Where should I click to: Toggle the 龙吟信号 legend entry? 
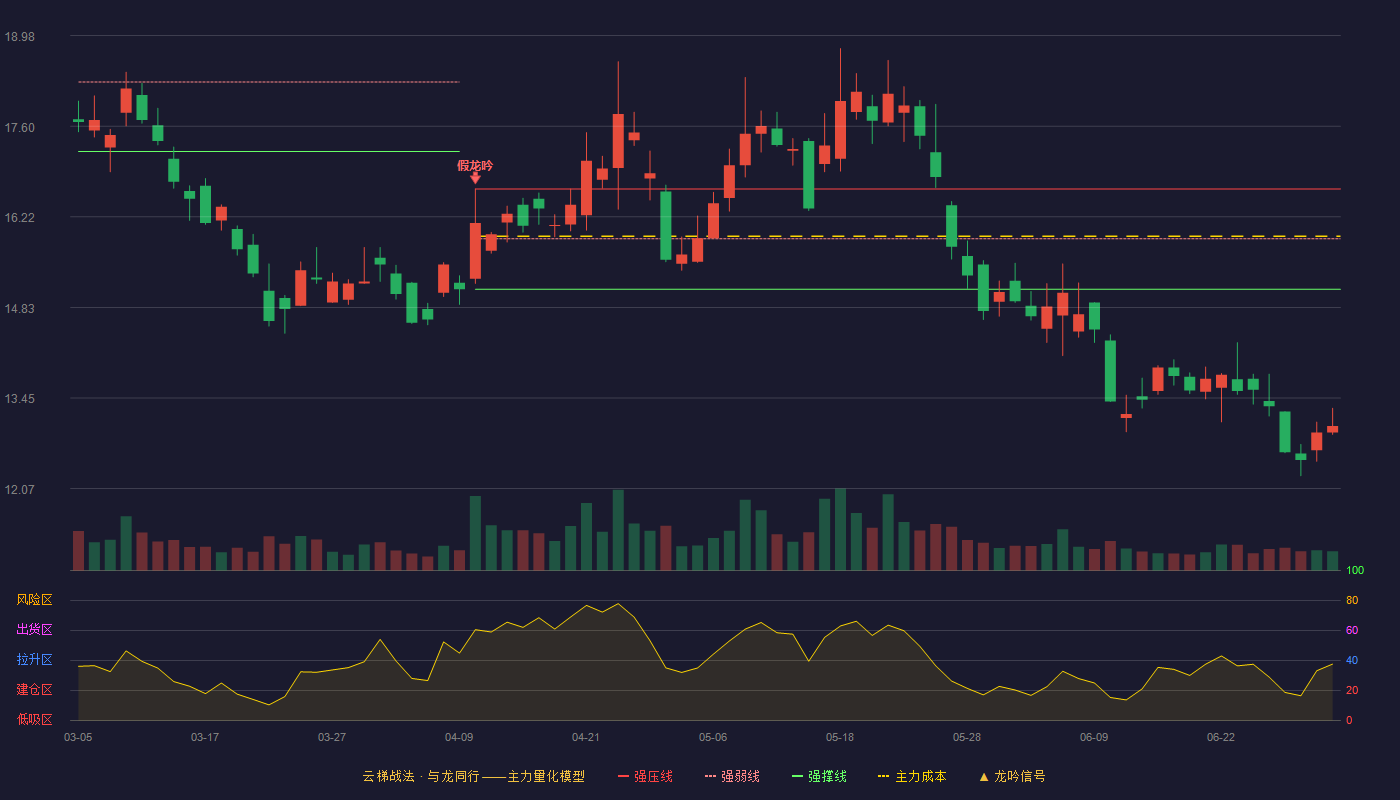pyautogui.click(x=1012, y=776)
